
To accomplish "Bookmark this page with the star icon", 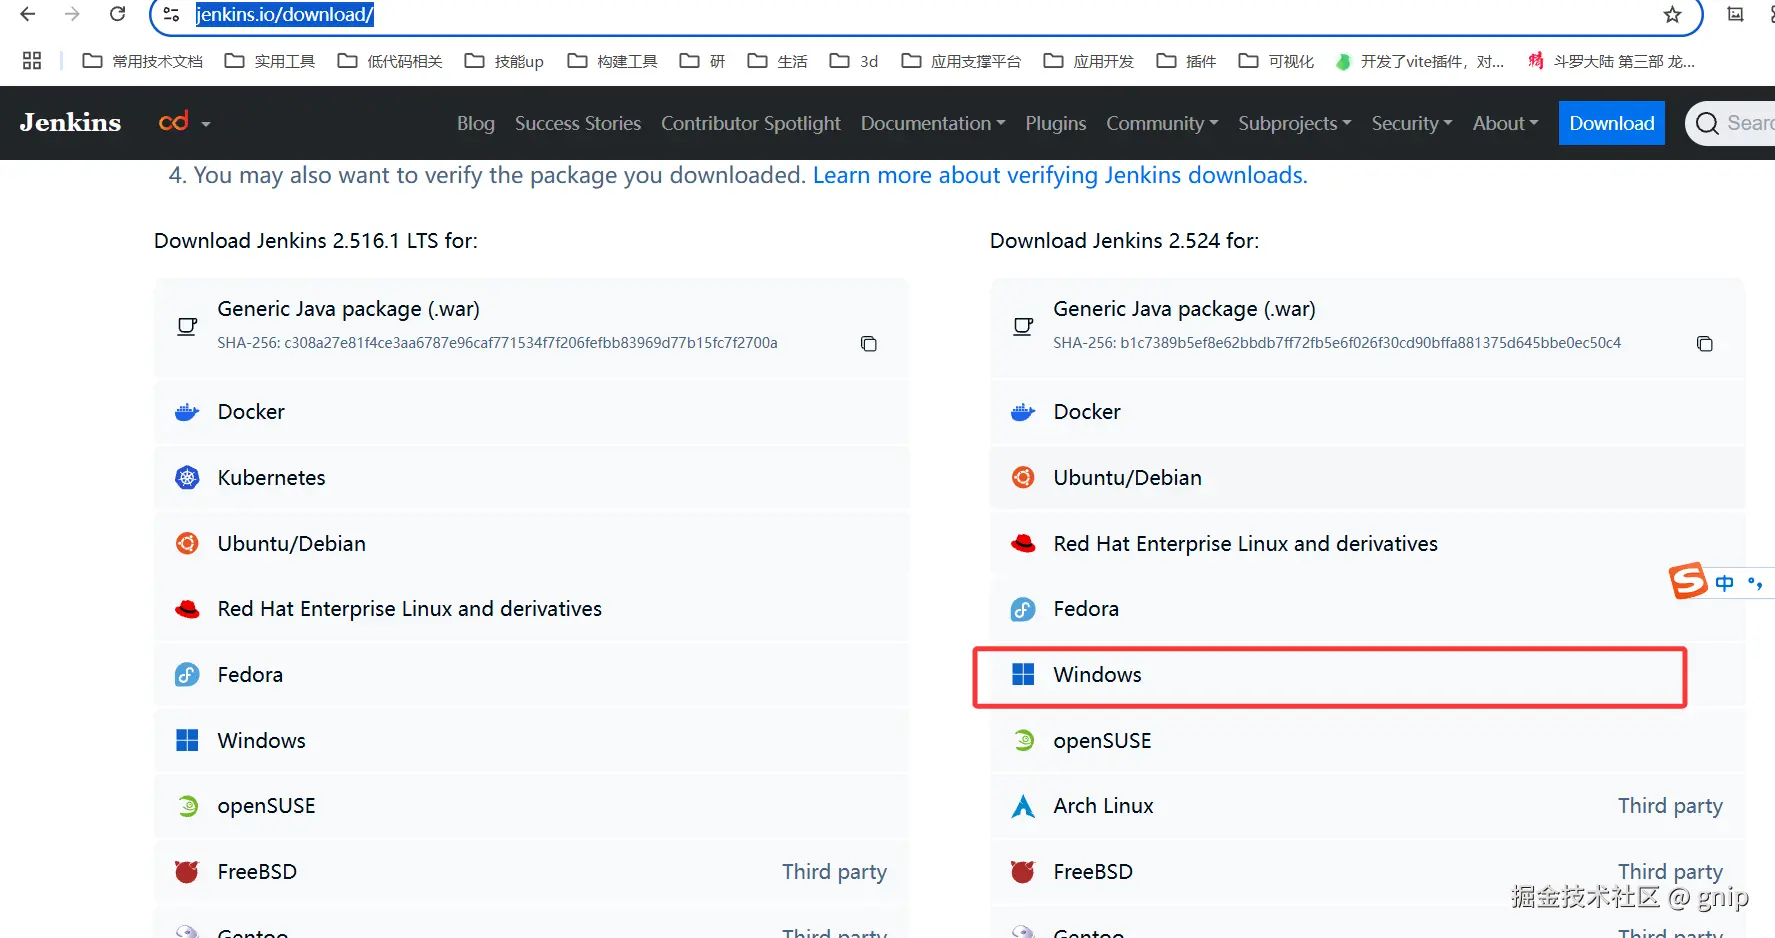I will pos(1672,14).
